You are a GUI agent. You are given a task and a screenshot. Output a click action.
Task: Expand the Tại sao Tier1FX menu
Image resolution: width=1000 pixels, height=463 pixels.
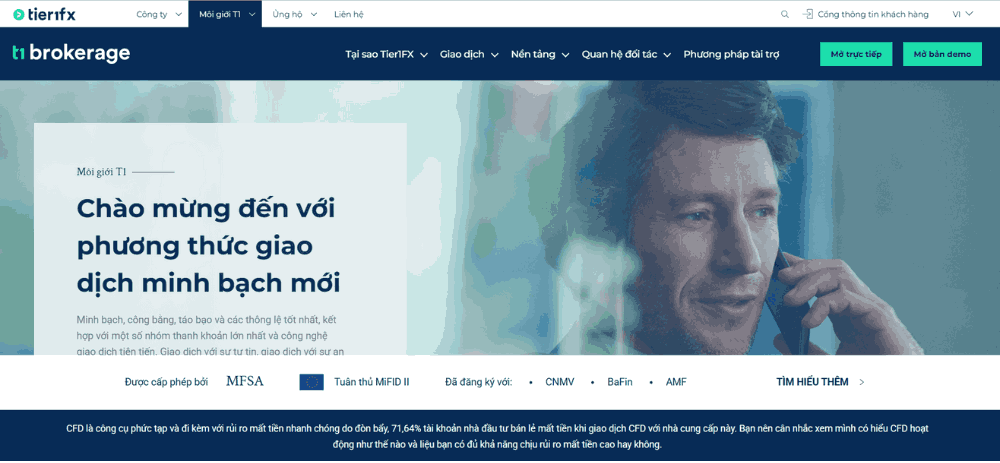(386, 55)
